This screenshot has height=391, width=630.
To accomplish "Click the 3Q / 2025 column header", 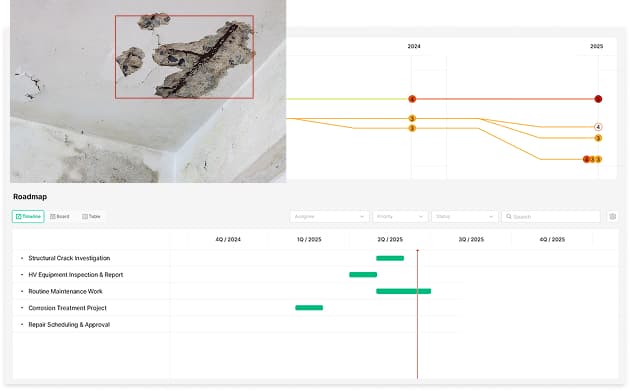I will [471, 239].
